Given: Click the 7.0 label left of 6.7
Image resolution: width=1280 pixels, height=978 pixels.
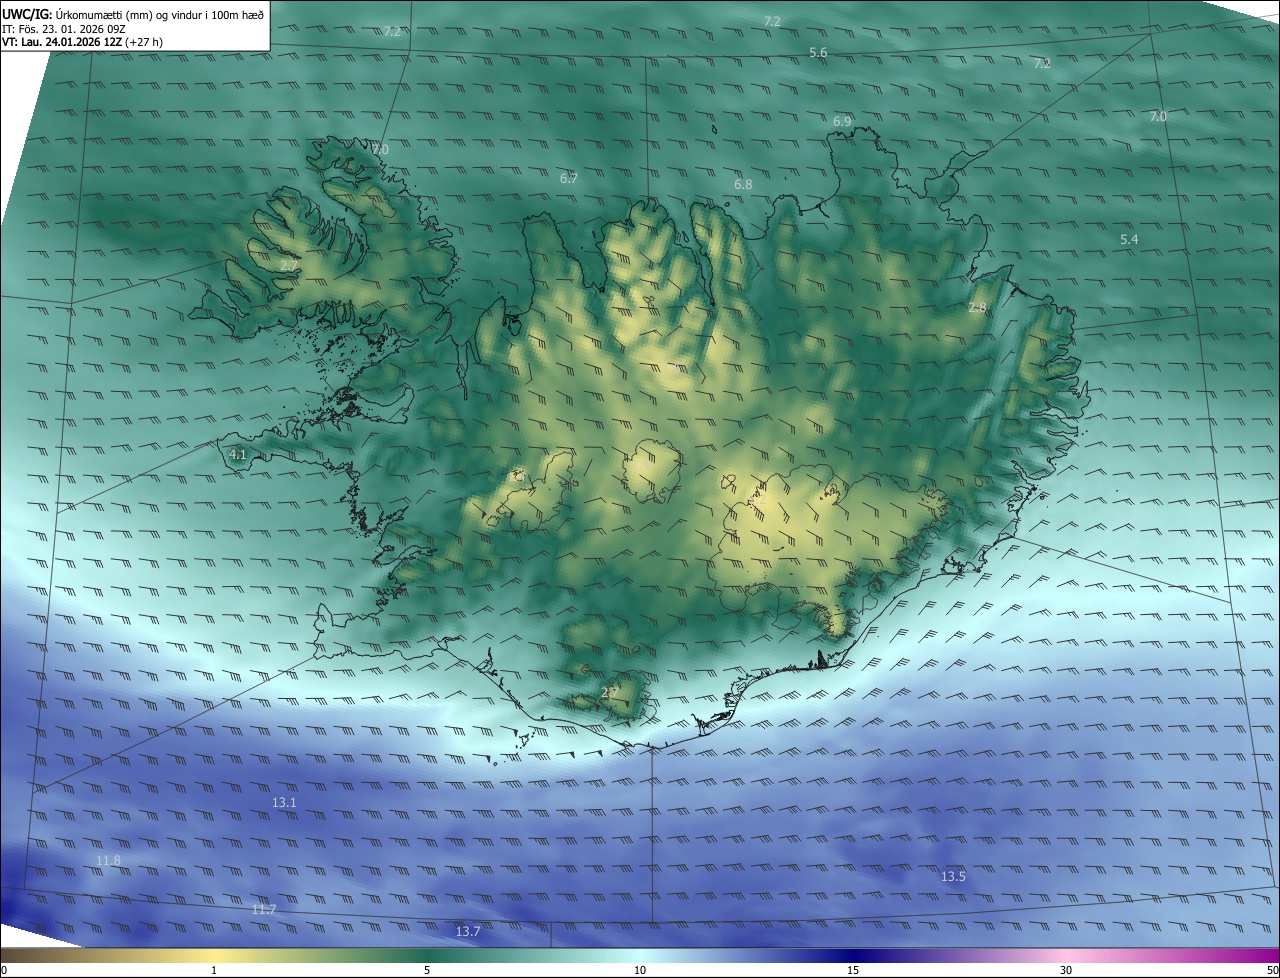Looking at the screenshot, I should [380, 149].
